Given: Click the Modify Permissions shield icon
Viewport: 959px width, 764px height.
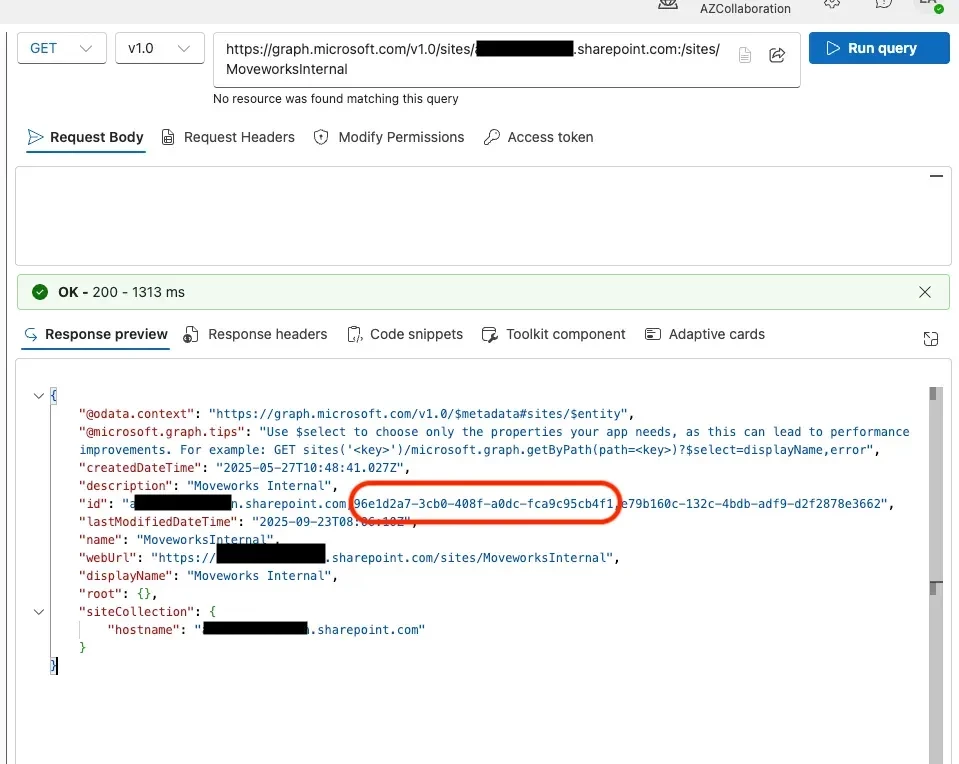Looking at the screenshot, I should coord(320,137).
